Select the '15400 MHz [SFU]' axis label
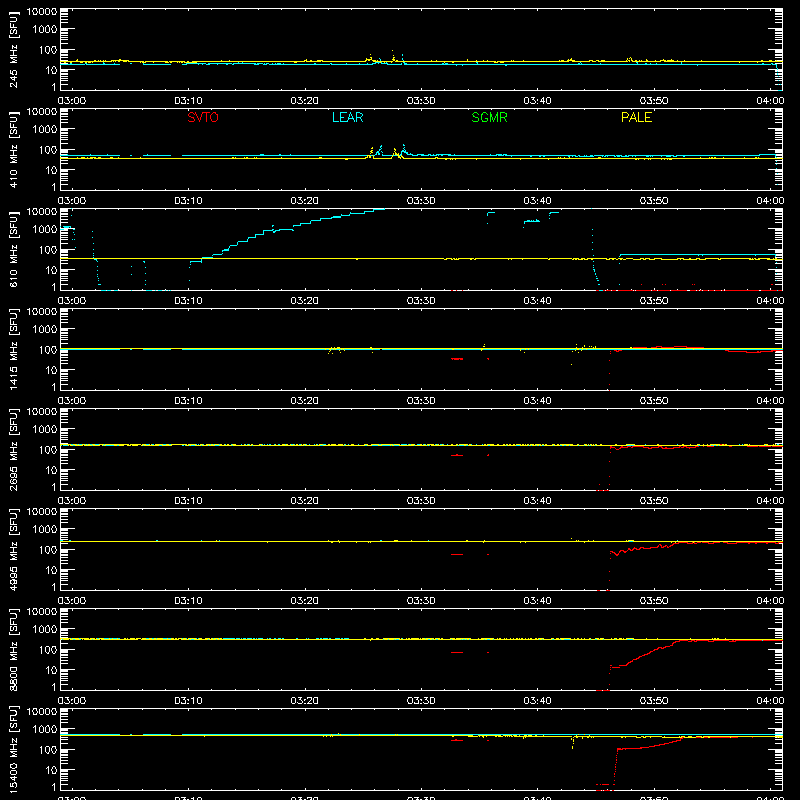Screen dimensions: 800x800 click(x=14, y=750)
